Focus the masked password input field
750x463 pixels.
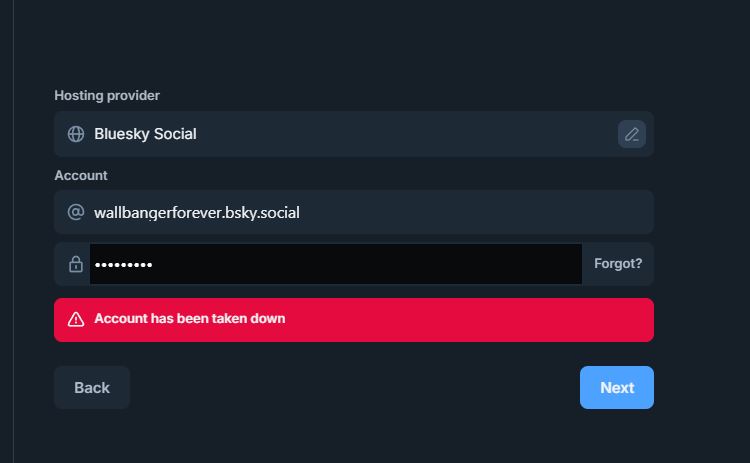click(x=335, y=264)
